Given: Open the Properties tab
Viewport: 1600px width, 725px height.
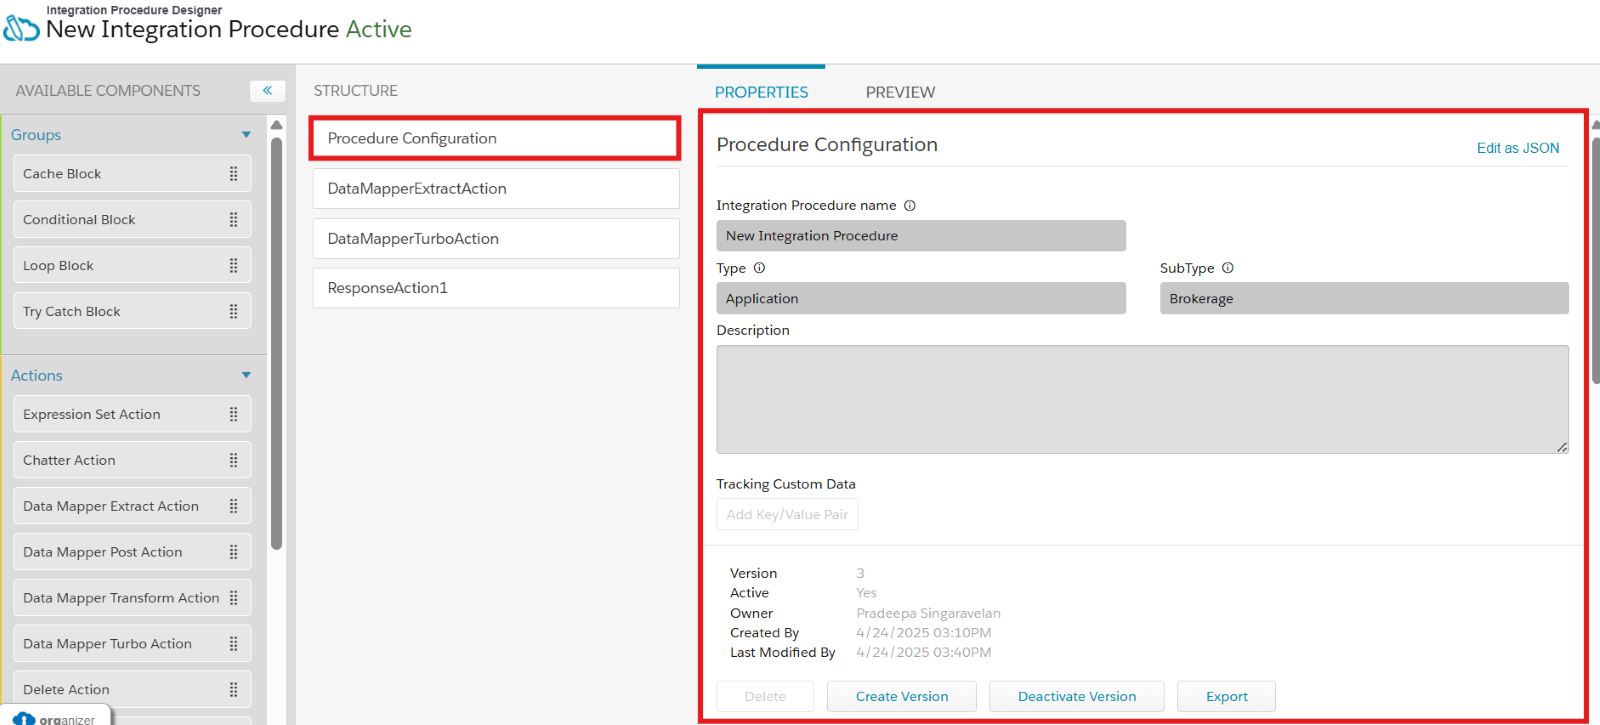Looking at the screenshot, I should coord(761,92).
